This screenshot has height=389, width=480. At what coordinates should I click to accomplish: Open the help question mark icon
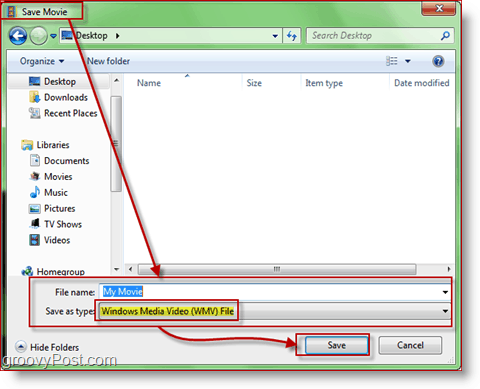438,61
